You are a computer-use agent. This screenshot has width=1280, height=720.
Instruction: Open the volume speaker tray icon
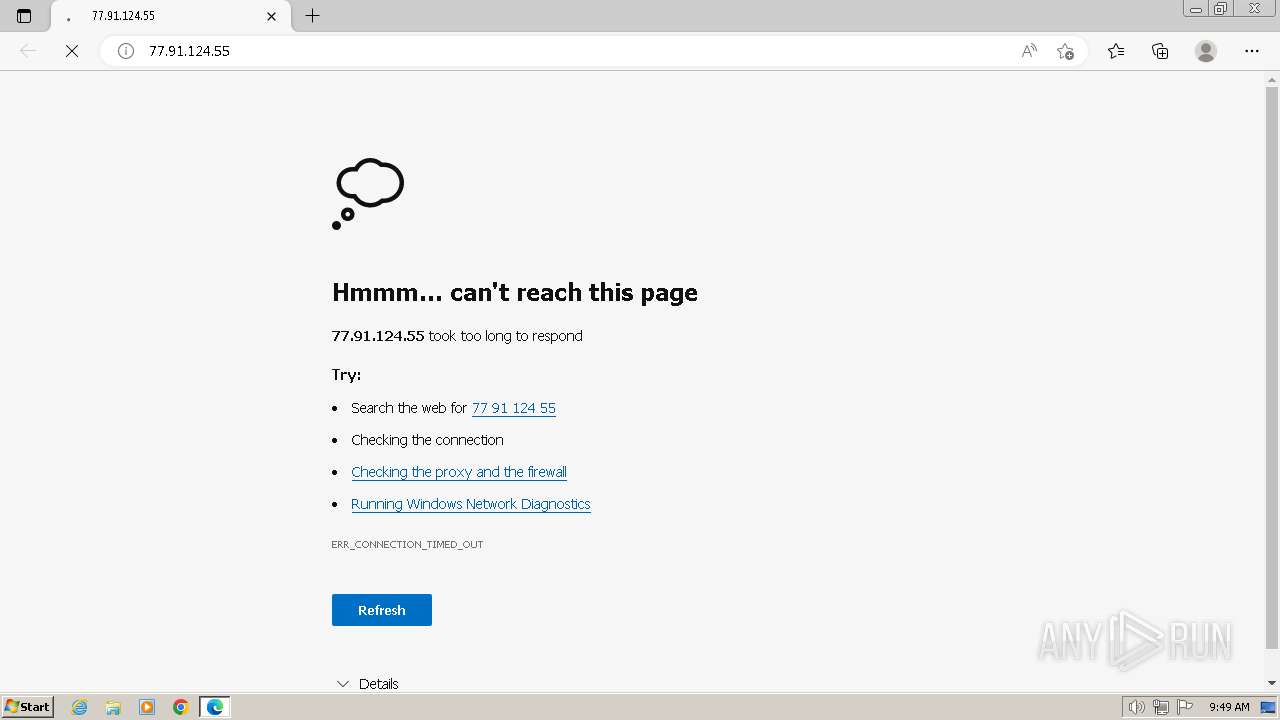click(x=1136, y=707)
